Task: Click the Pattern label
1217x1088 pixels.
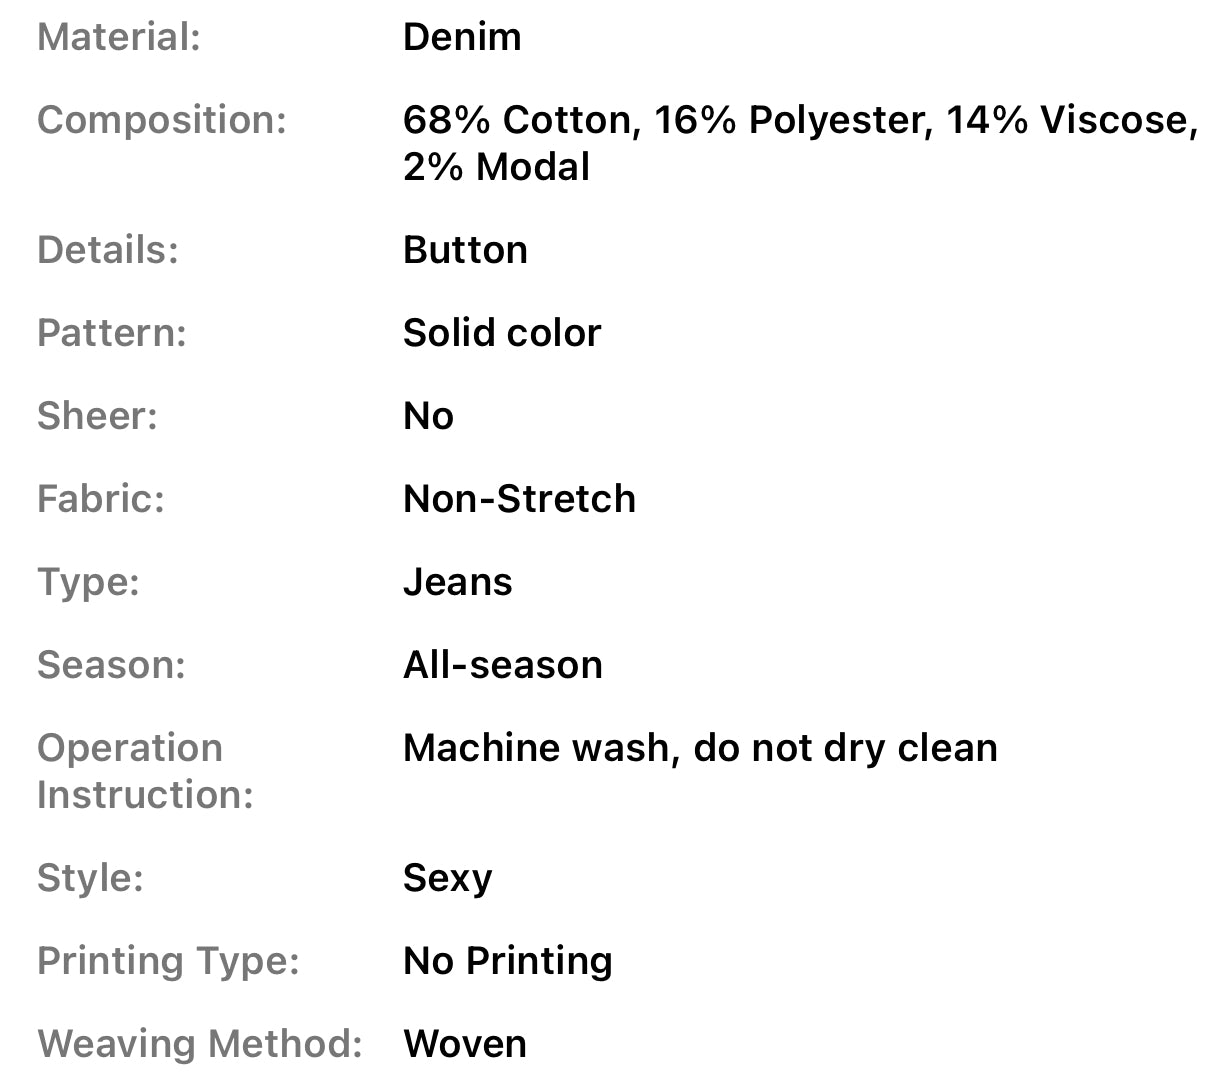Action: click(x=111, y=333)
